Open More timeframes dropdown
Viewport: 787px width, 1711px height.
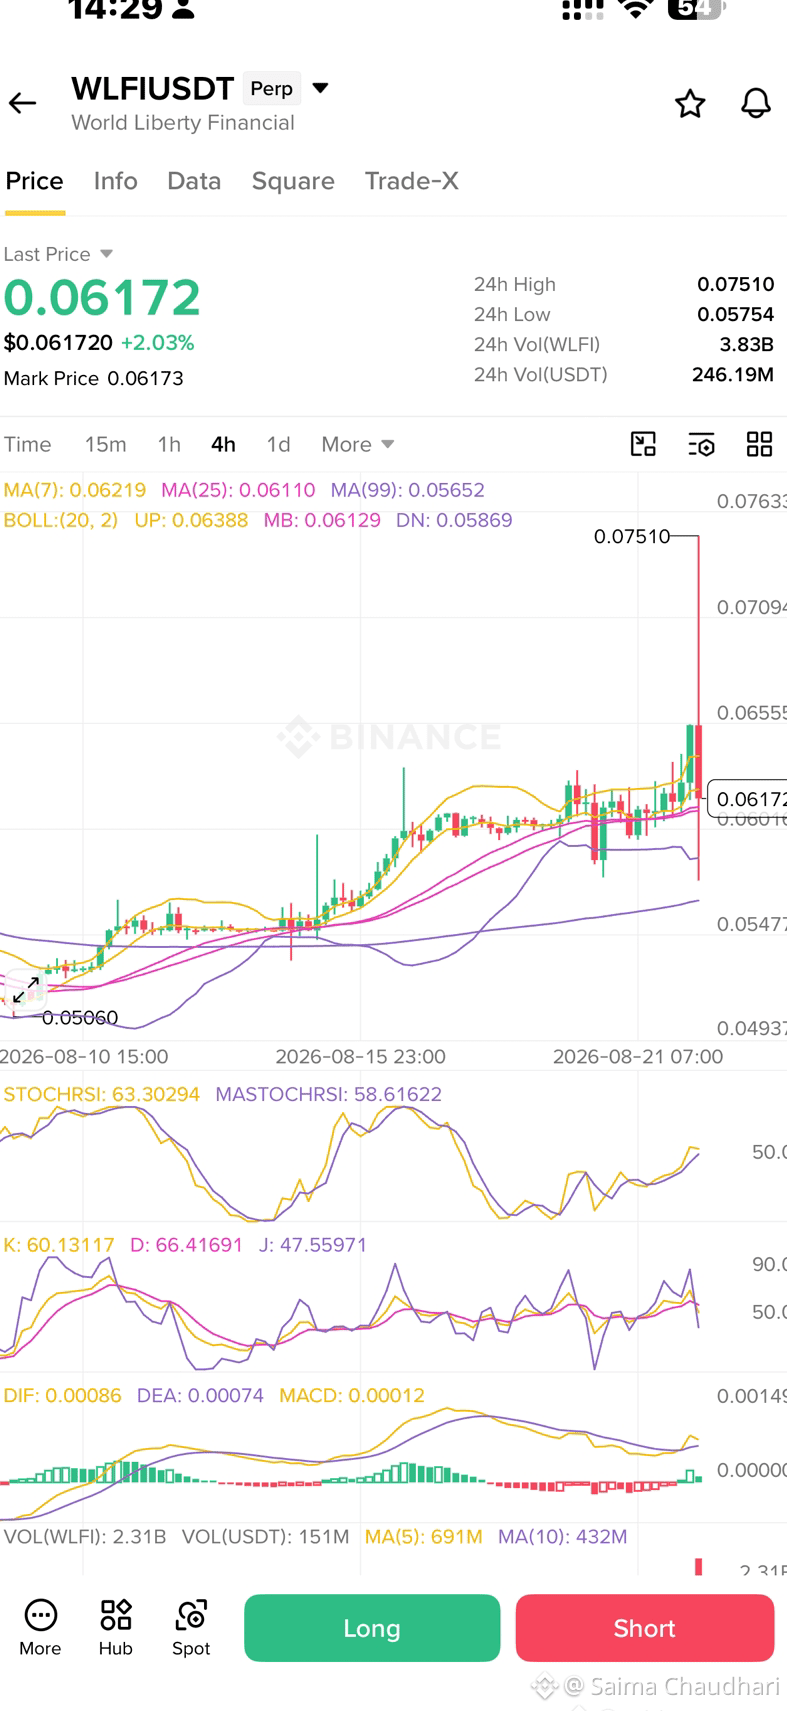coord(357,444)
